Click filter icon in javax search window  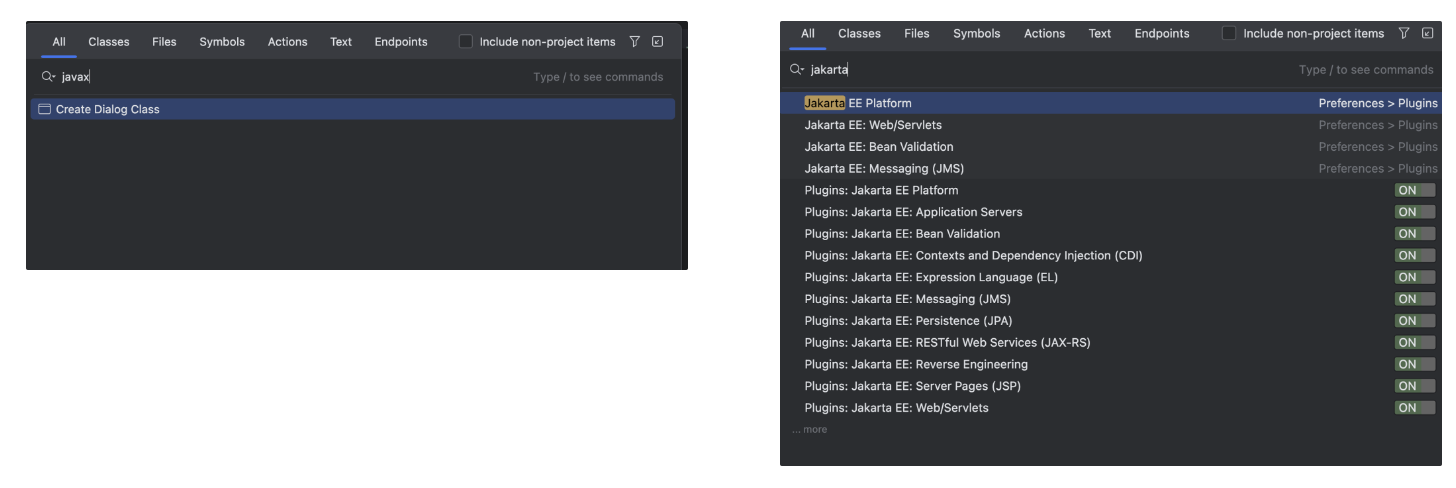[x=634, y=42]
